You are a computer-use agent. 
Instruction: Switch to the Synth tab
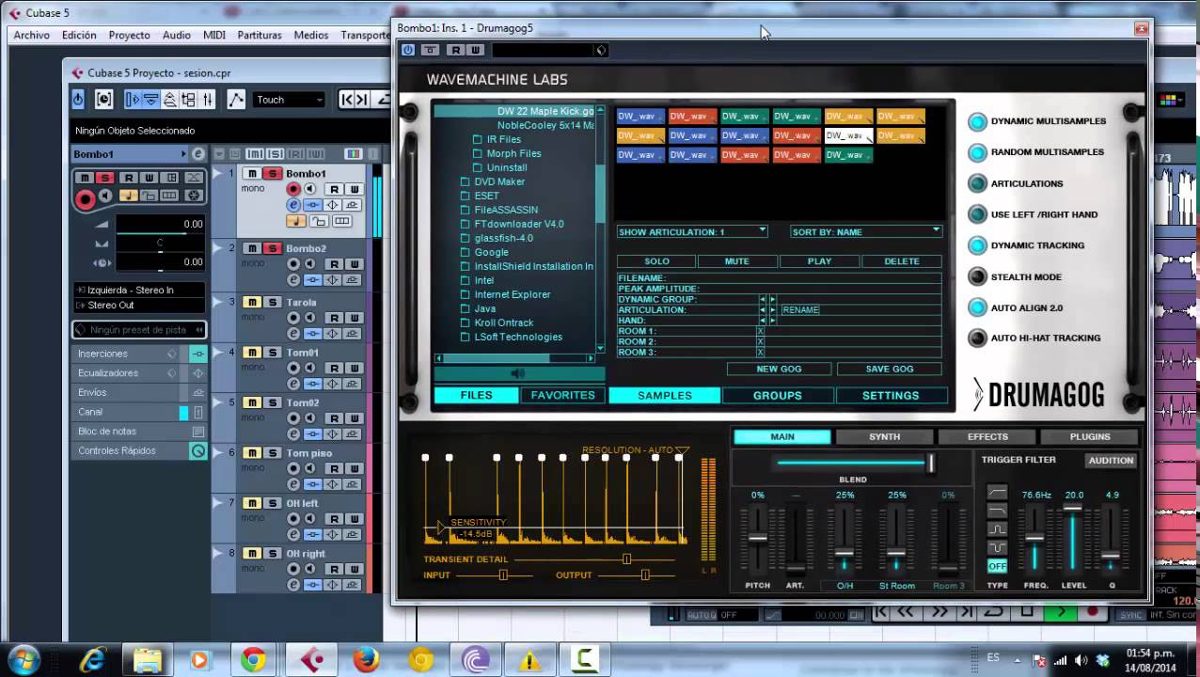tap(884, 437)
